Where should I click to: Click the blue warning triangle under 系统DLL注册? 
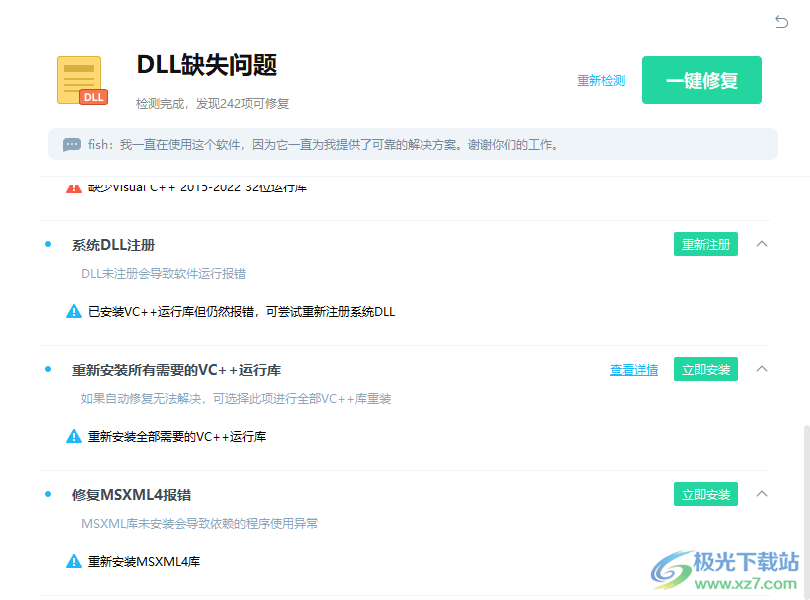pos(74,311)
